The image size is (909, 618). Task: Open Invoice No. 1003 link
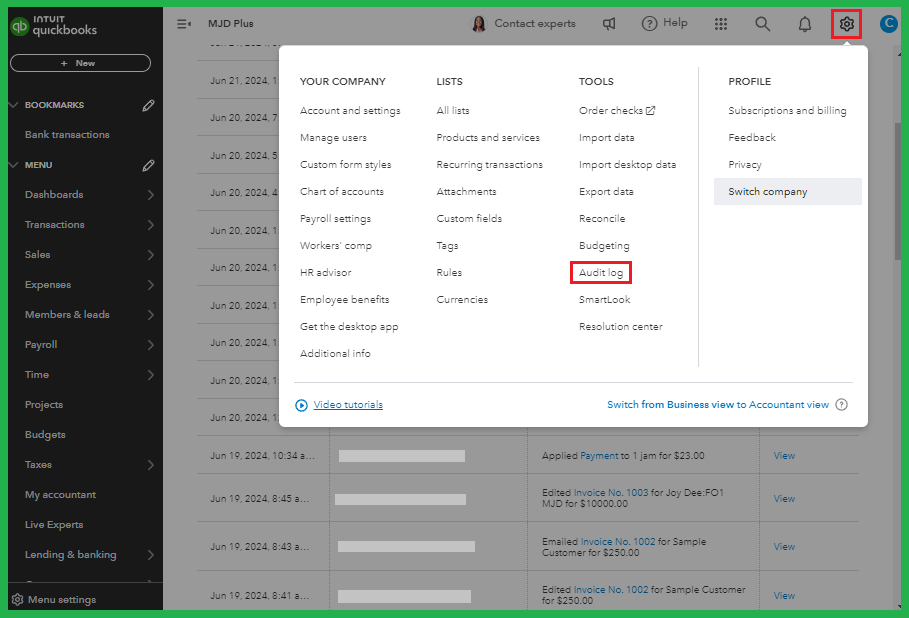[610, 493]
